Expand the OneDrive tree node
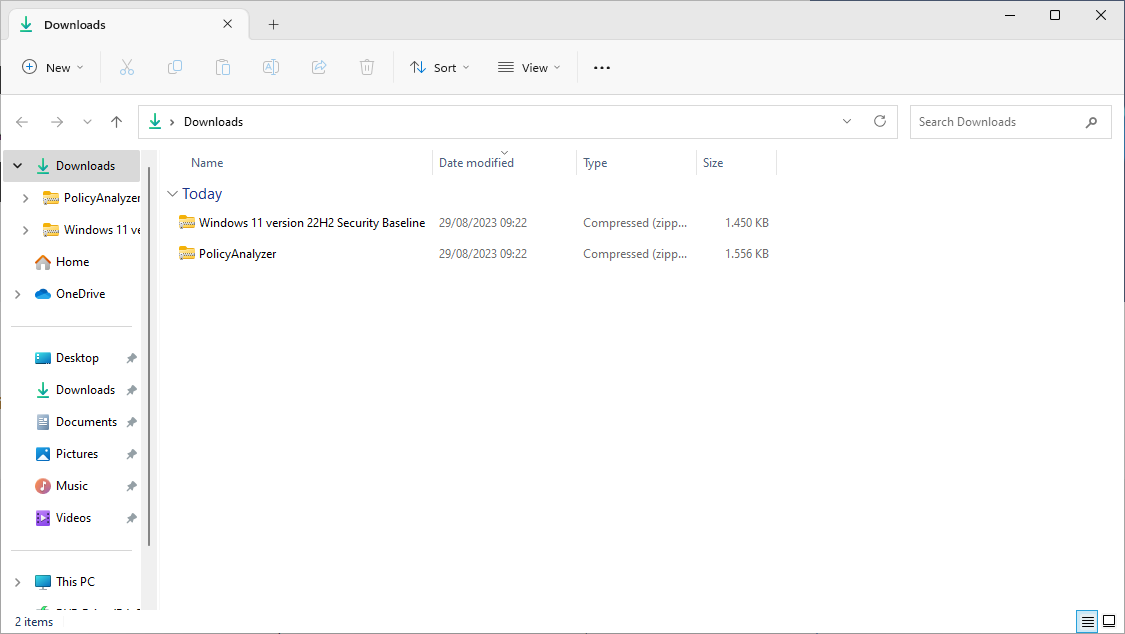 [18, 294]
